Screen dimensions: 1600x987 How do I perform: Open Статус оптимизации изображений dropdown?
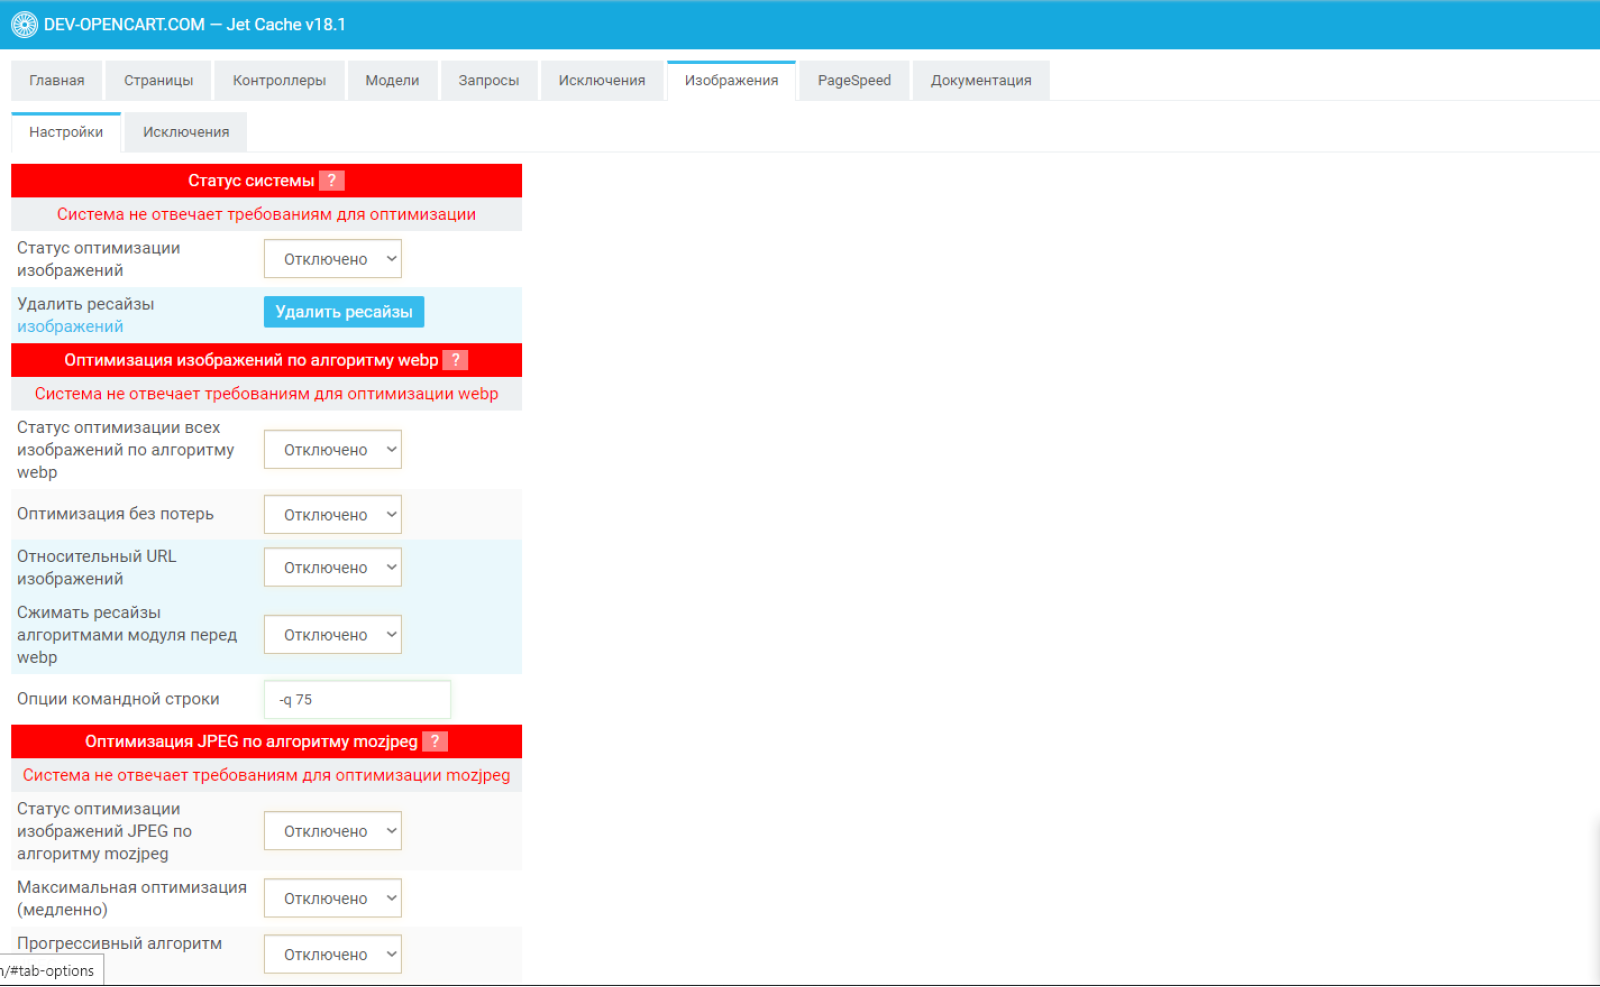[x=333, y=259]
